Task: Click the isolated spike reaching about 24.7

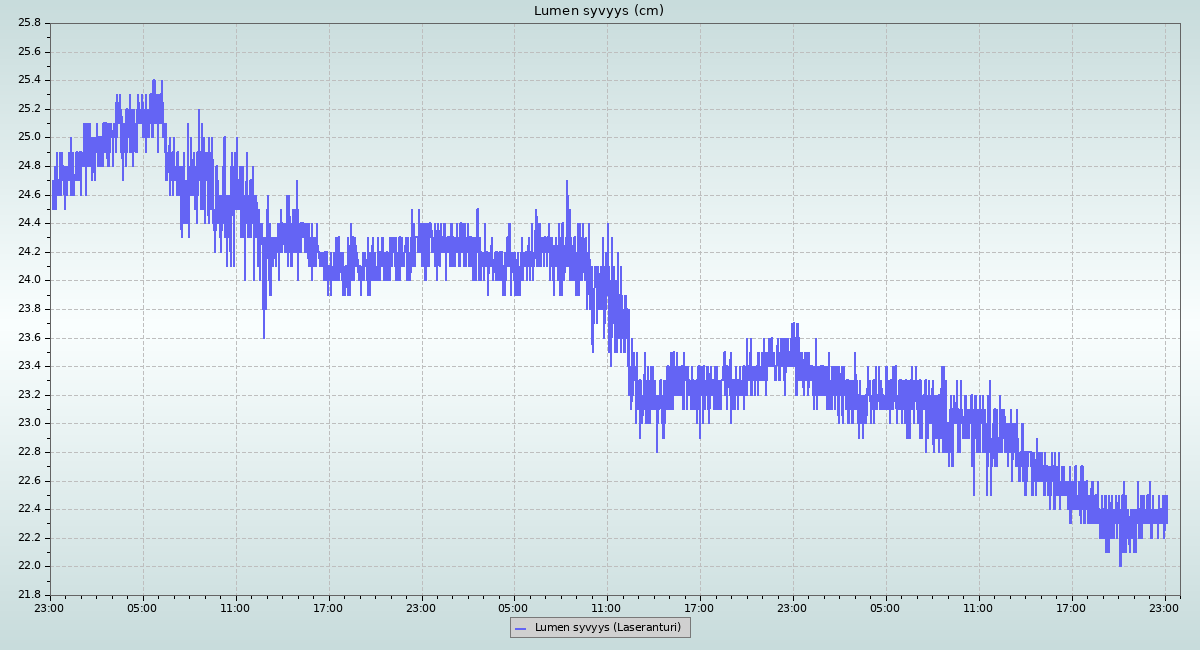Action: (x=567, y=182)
